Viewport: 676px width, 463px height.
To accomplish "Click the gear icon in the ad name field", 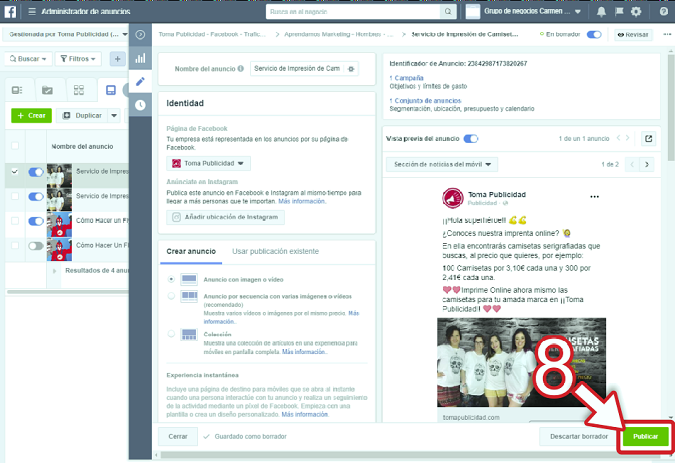I will pos(351,69).
